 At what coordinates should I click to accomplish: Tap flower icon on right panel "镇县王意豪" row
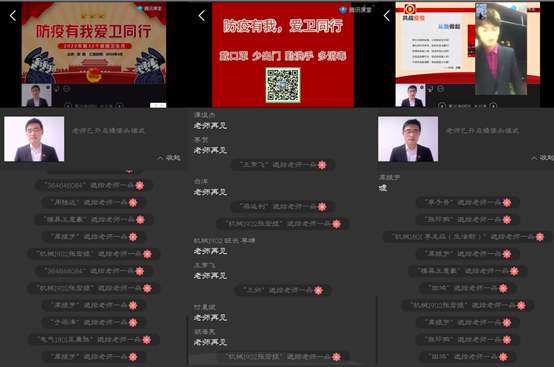pos(514,271)
